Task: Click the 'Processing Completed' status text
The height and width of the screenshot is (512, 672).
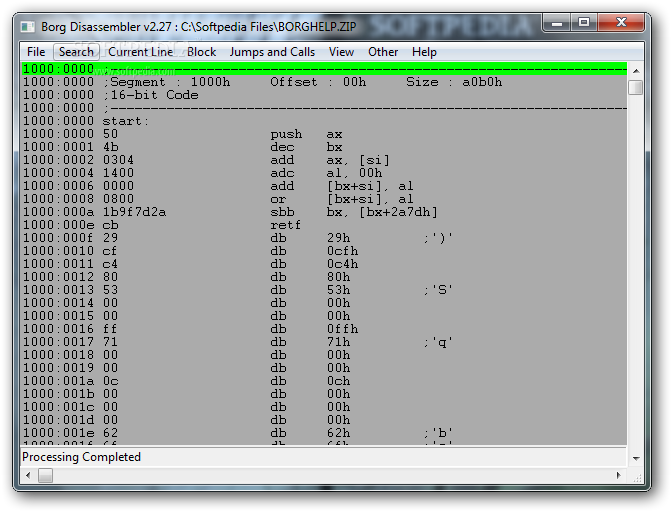Action: (81, 457)
